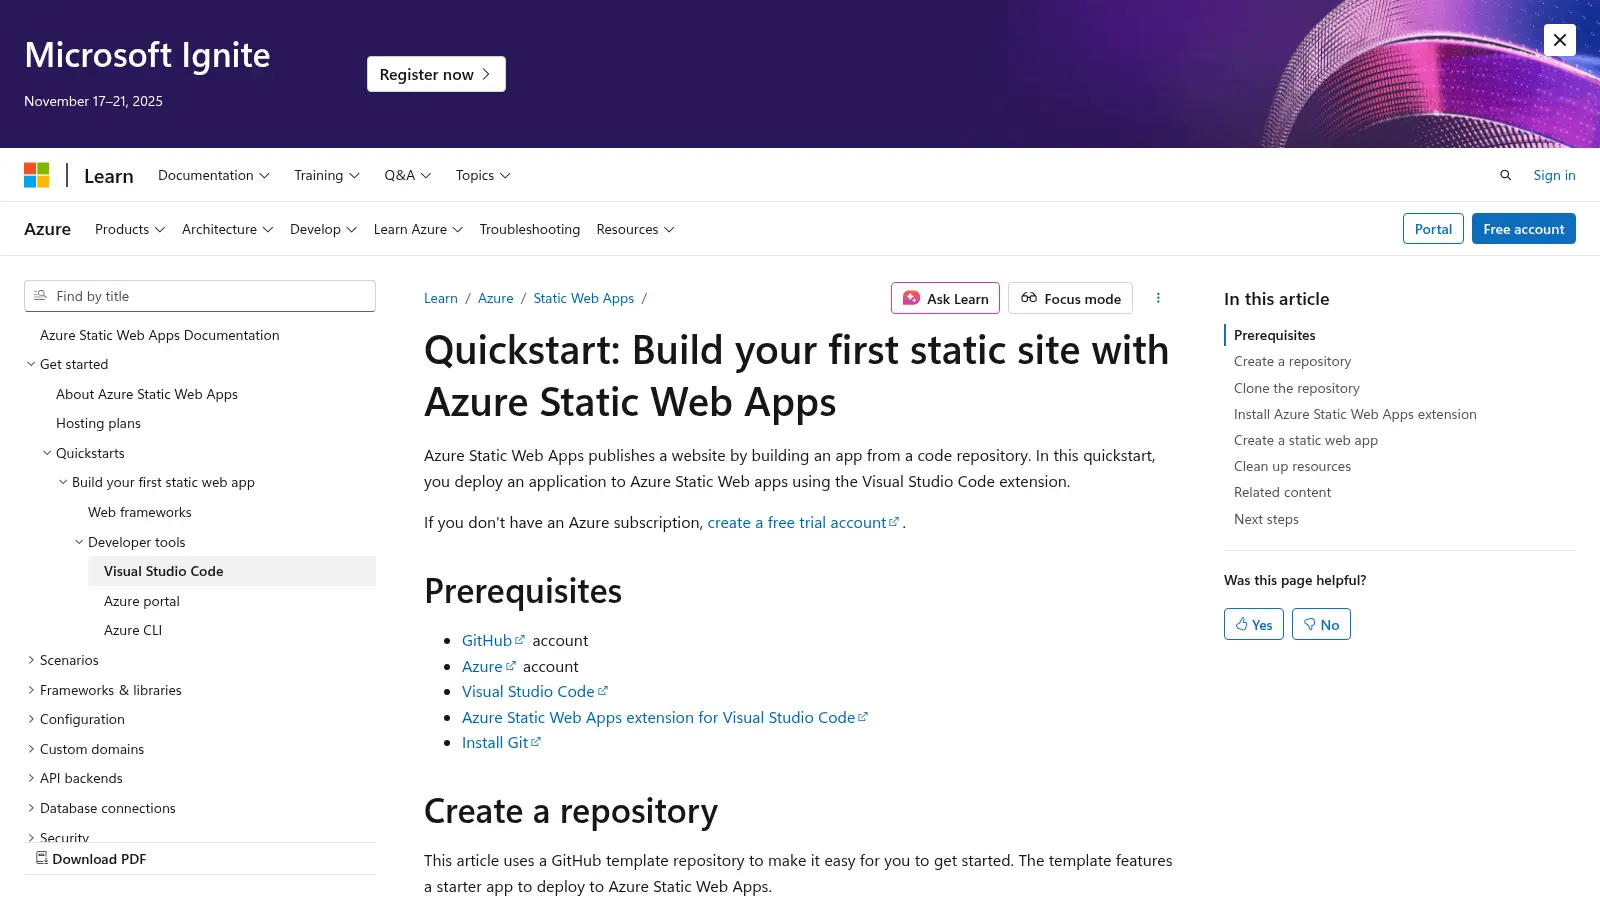Open Hosting plans page
The width and height of the screenshot is (1600, 900).
pos(98,423)
